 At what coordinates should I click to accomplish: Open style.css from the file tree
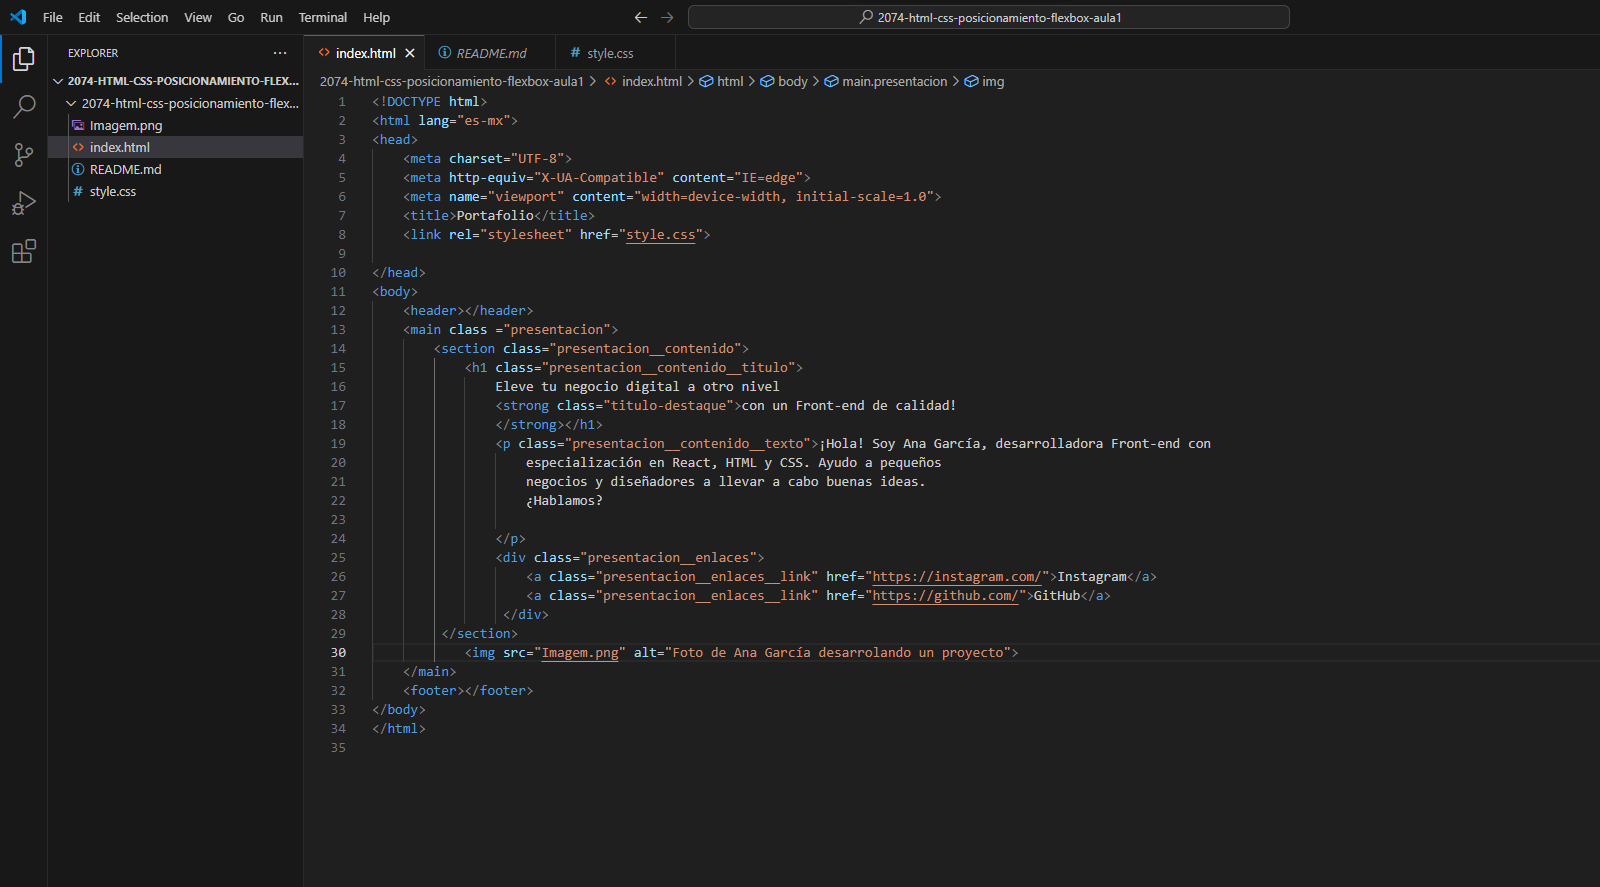176,191
